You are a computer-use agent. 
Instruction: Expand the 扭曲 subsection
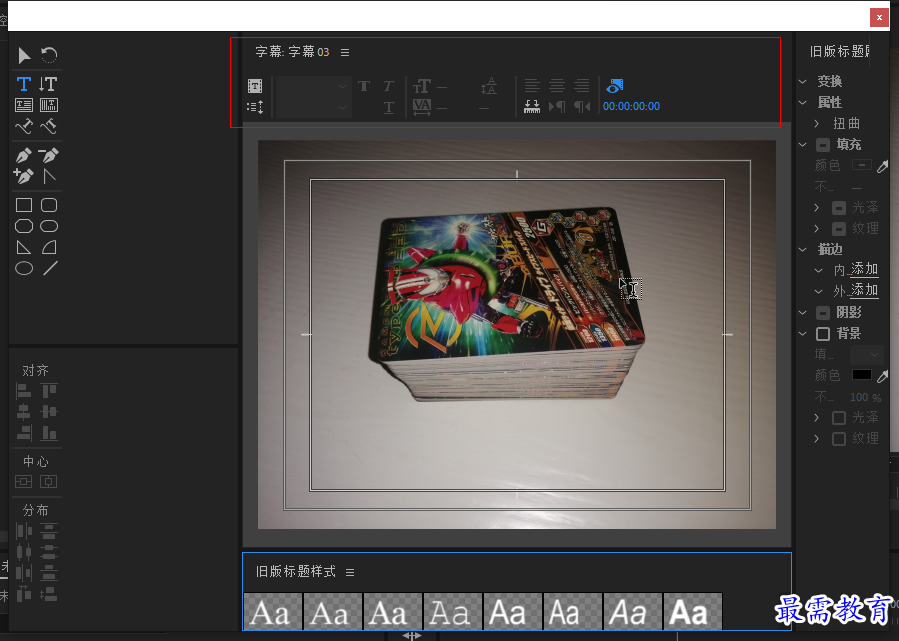[x=816, y=123]
